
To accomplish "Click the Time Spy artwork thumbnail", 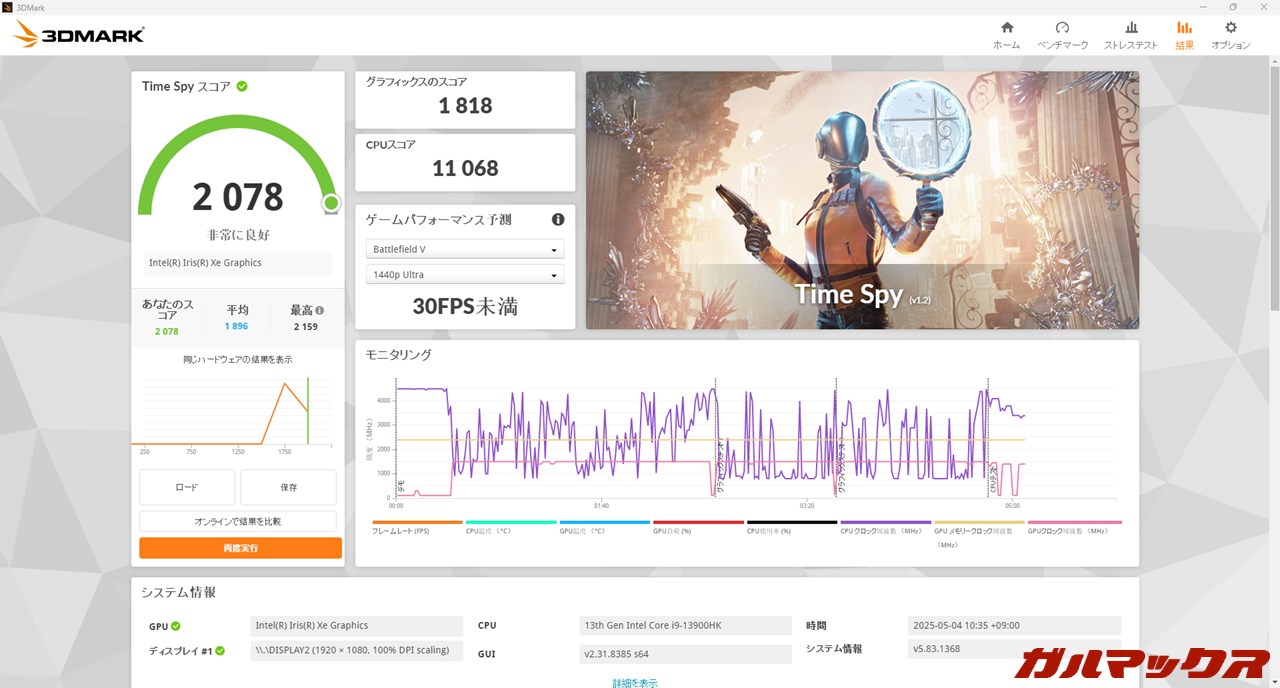I will [x=862, y=200].
